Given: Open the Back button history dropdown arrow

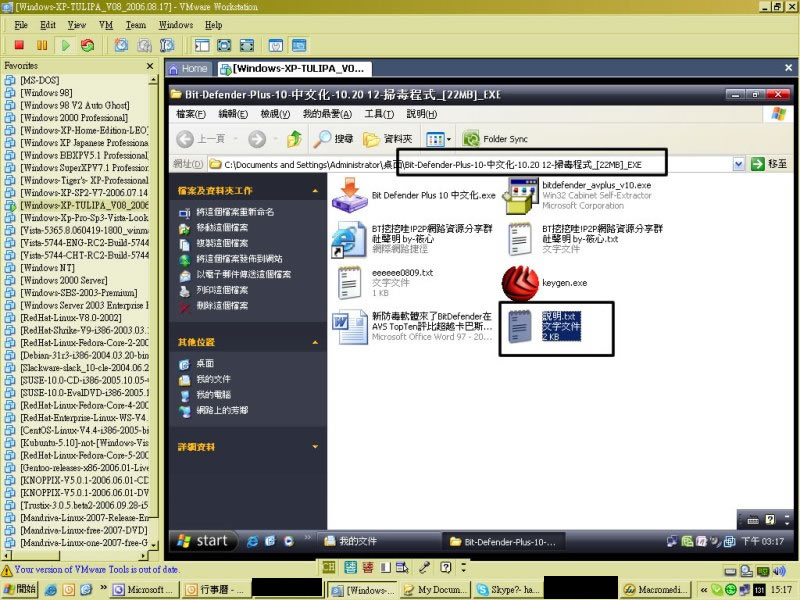Looking at the screenshot, I should tap(236, 139).
